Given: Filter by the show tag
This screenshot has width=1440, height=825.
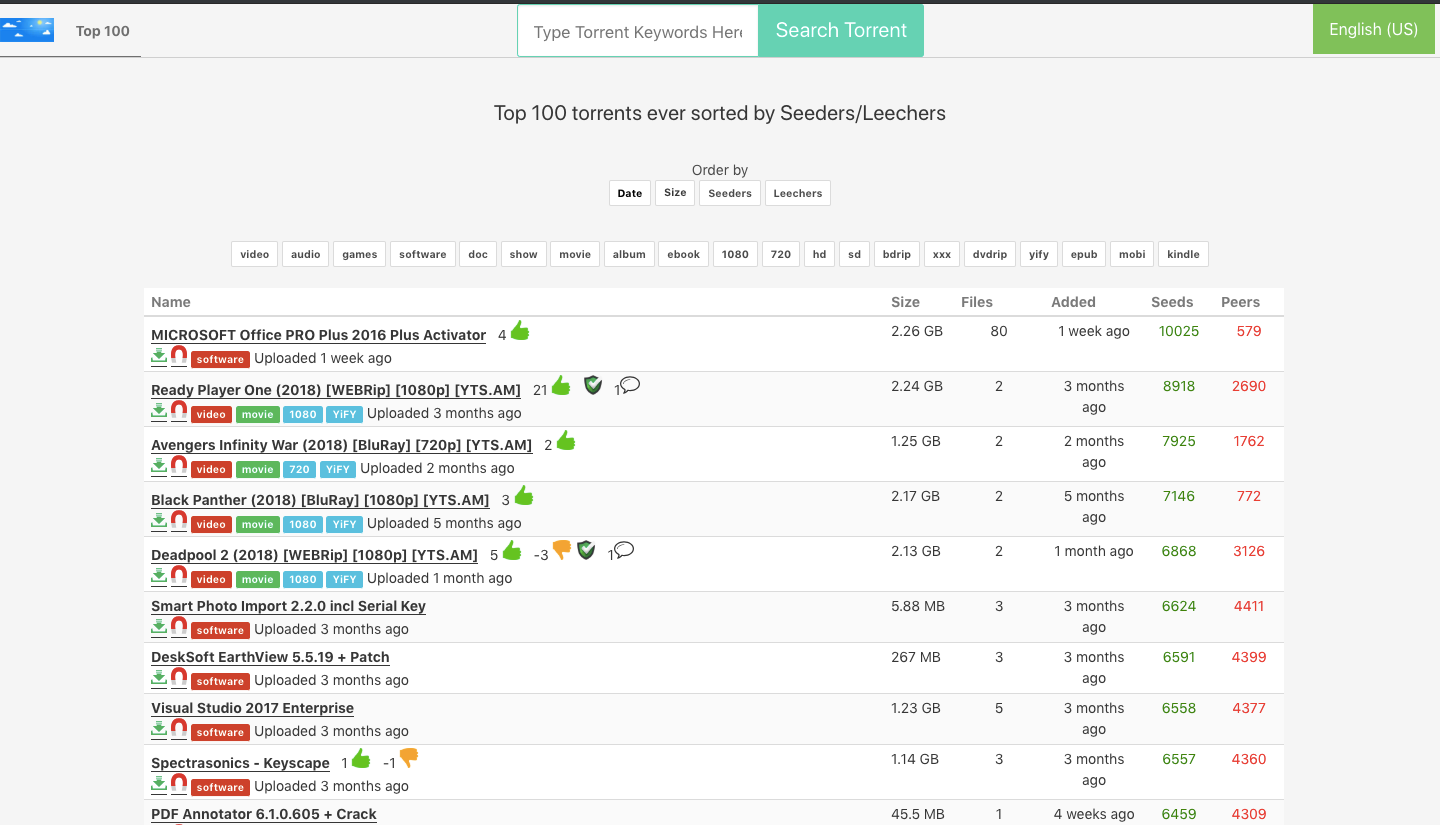Looking at the screenshot, I should pos(524,254).
